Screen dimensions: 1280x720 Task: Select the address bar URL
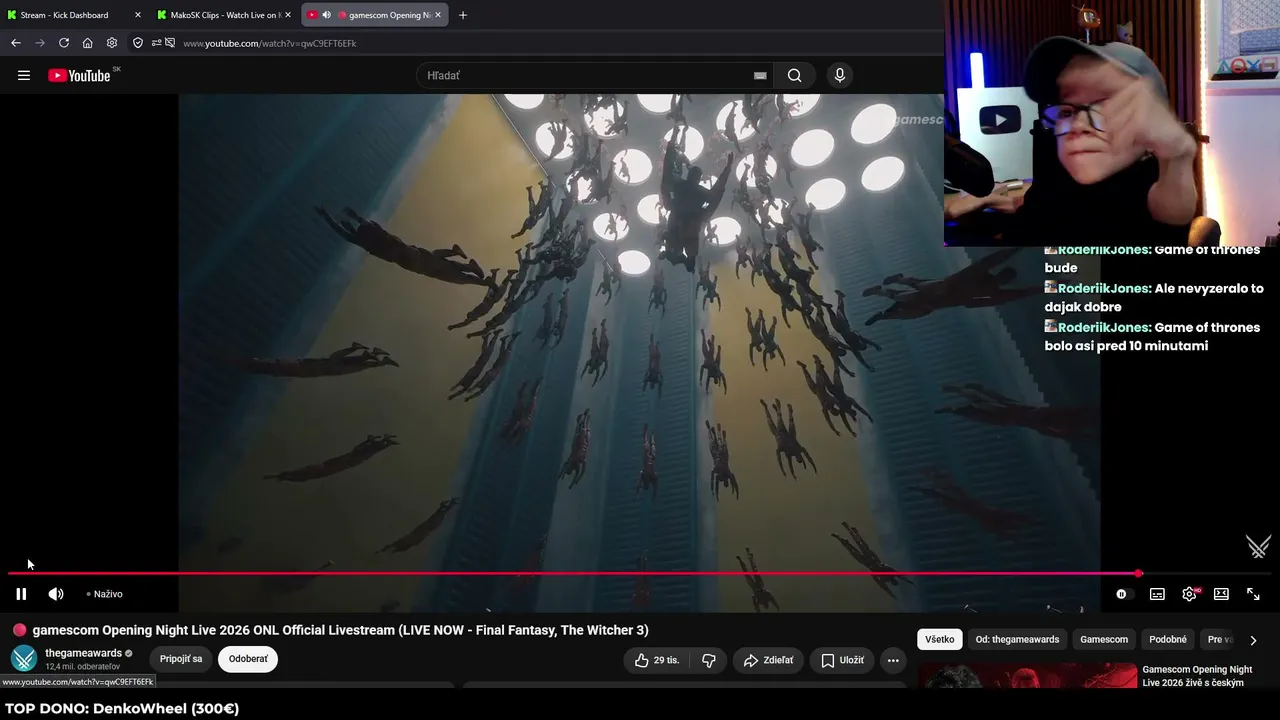[270, 43]
